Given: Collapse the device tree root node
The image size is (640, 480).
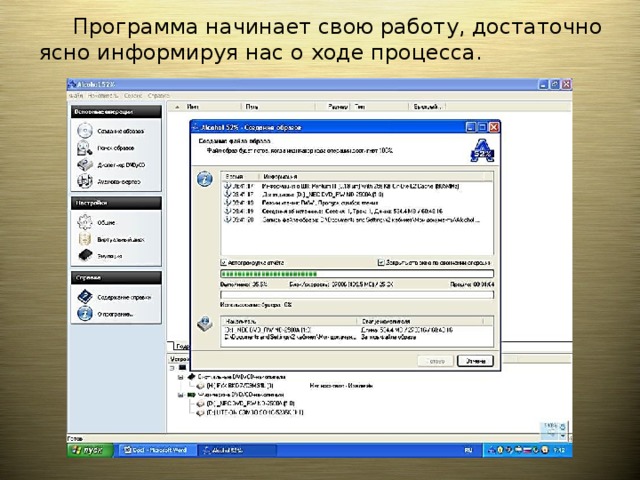Looking at the screenshot, I should pos(172,368).
